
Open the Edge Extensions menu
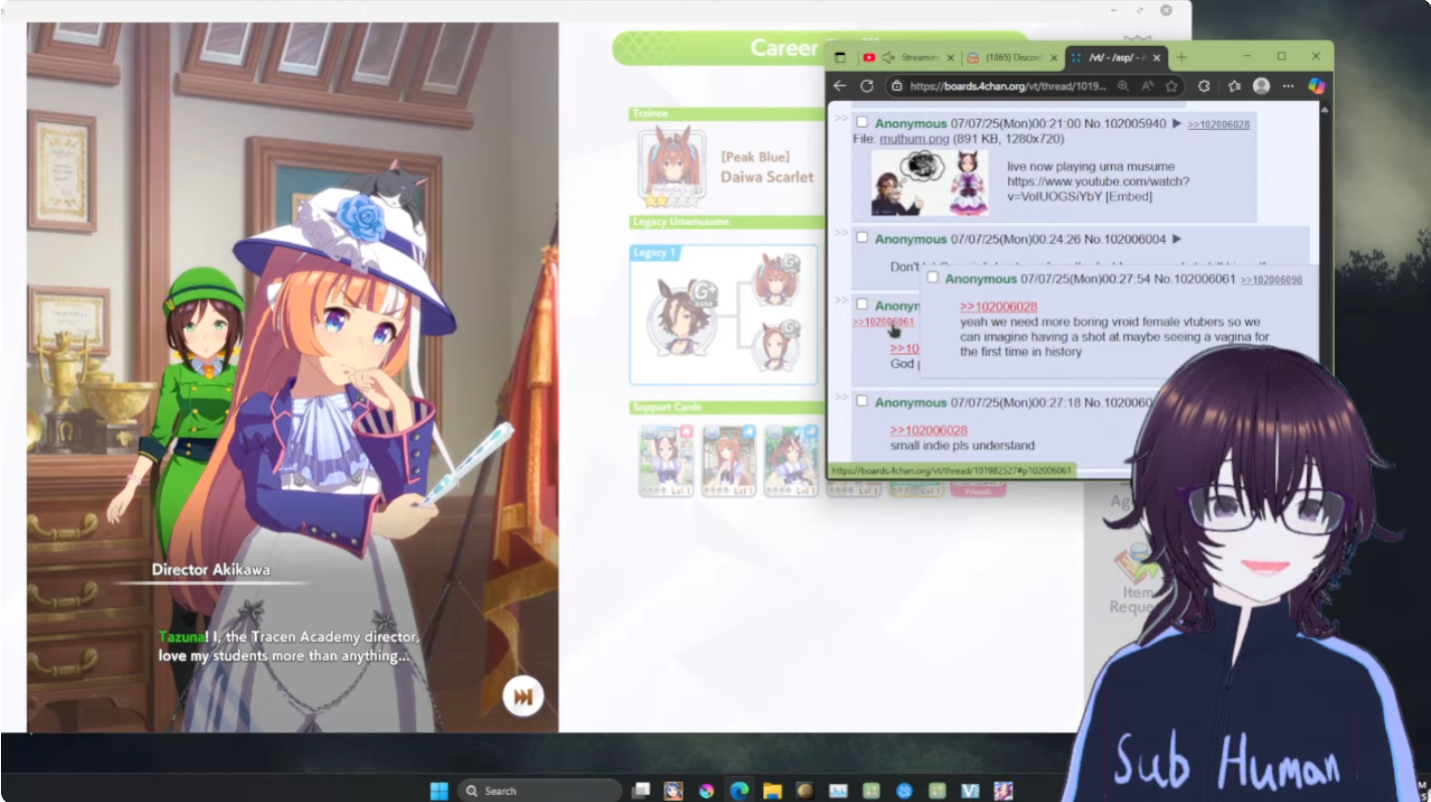pos(1204,86)
